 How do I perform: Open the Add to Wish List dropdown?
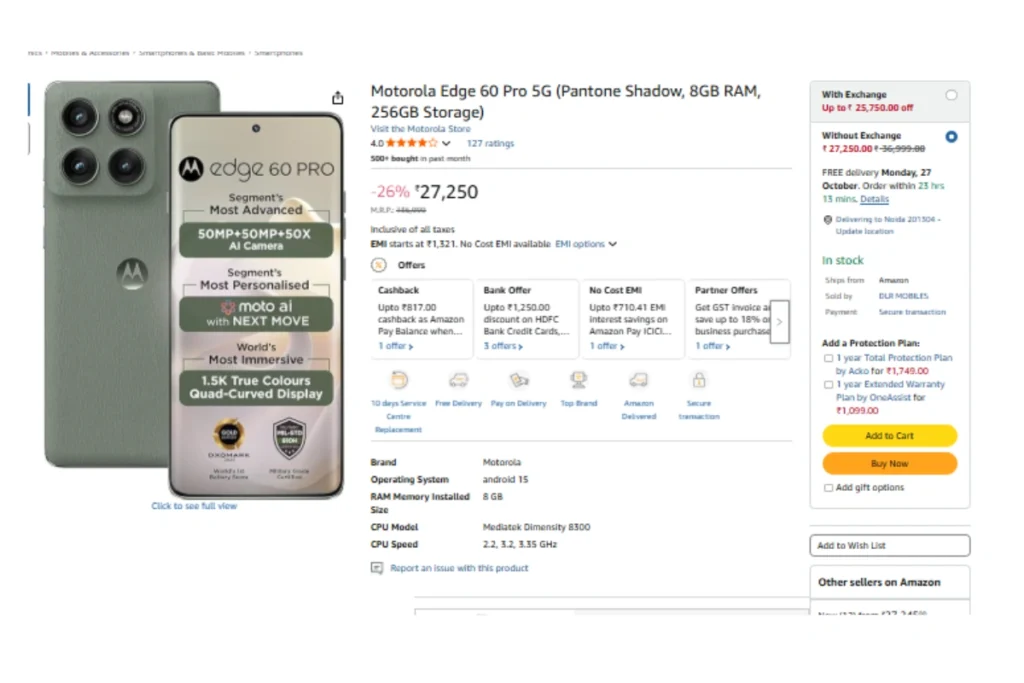click(889, 546)
